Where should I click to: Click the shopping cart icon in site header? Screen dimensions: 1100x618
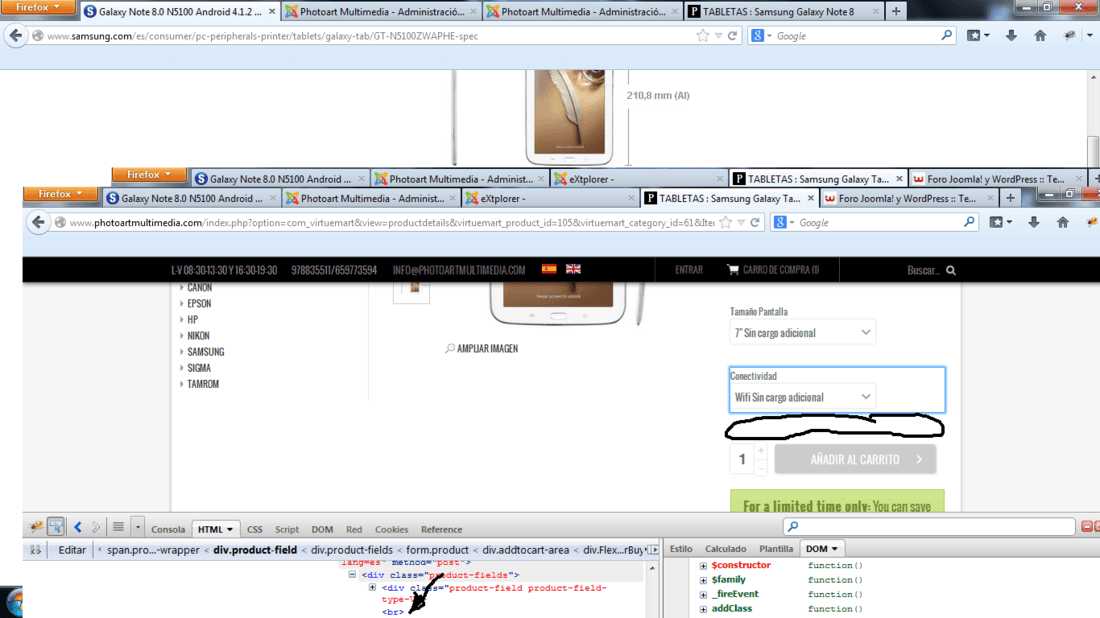(732, 269)
